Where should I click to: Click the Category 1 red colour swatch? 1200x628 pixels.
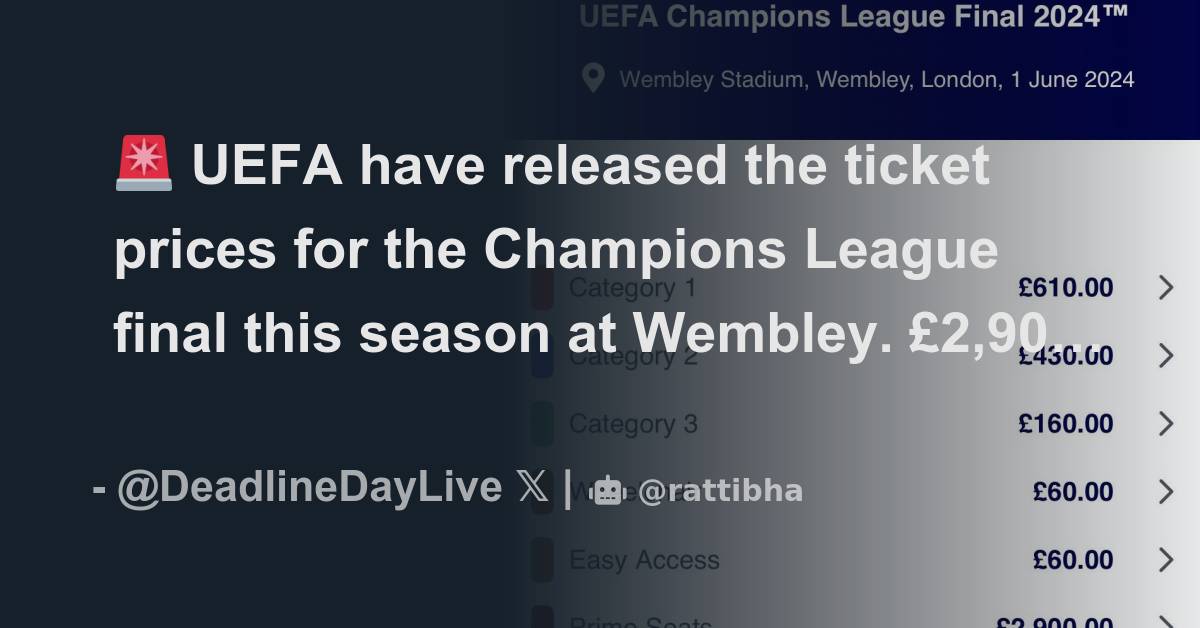pyautogui.click(x=541, y=289)
